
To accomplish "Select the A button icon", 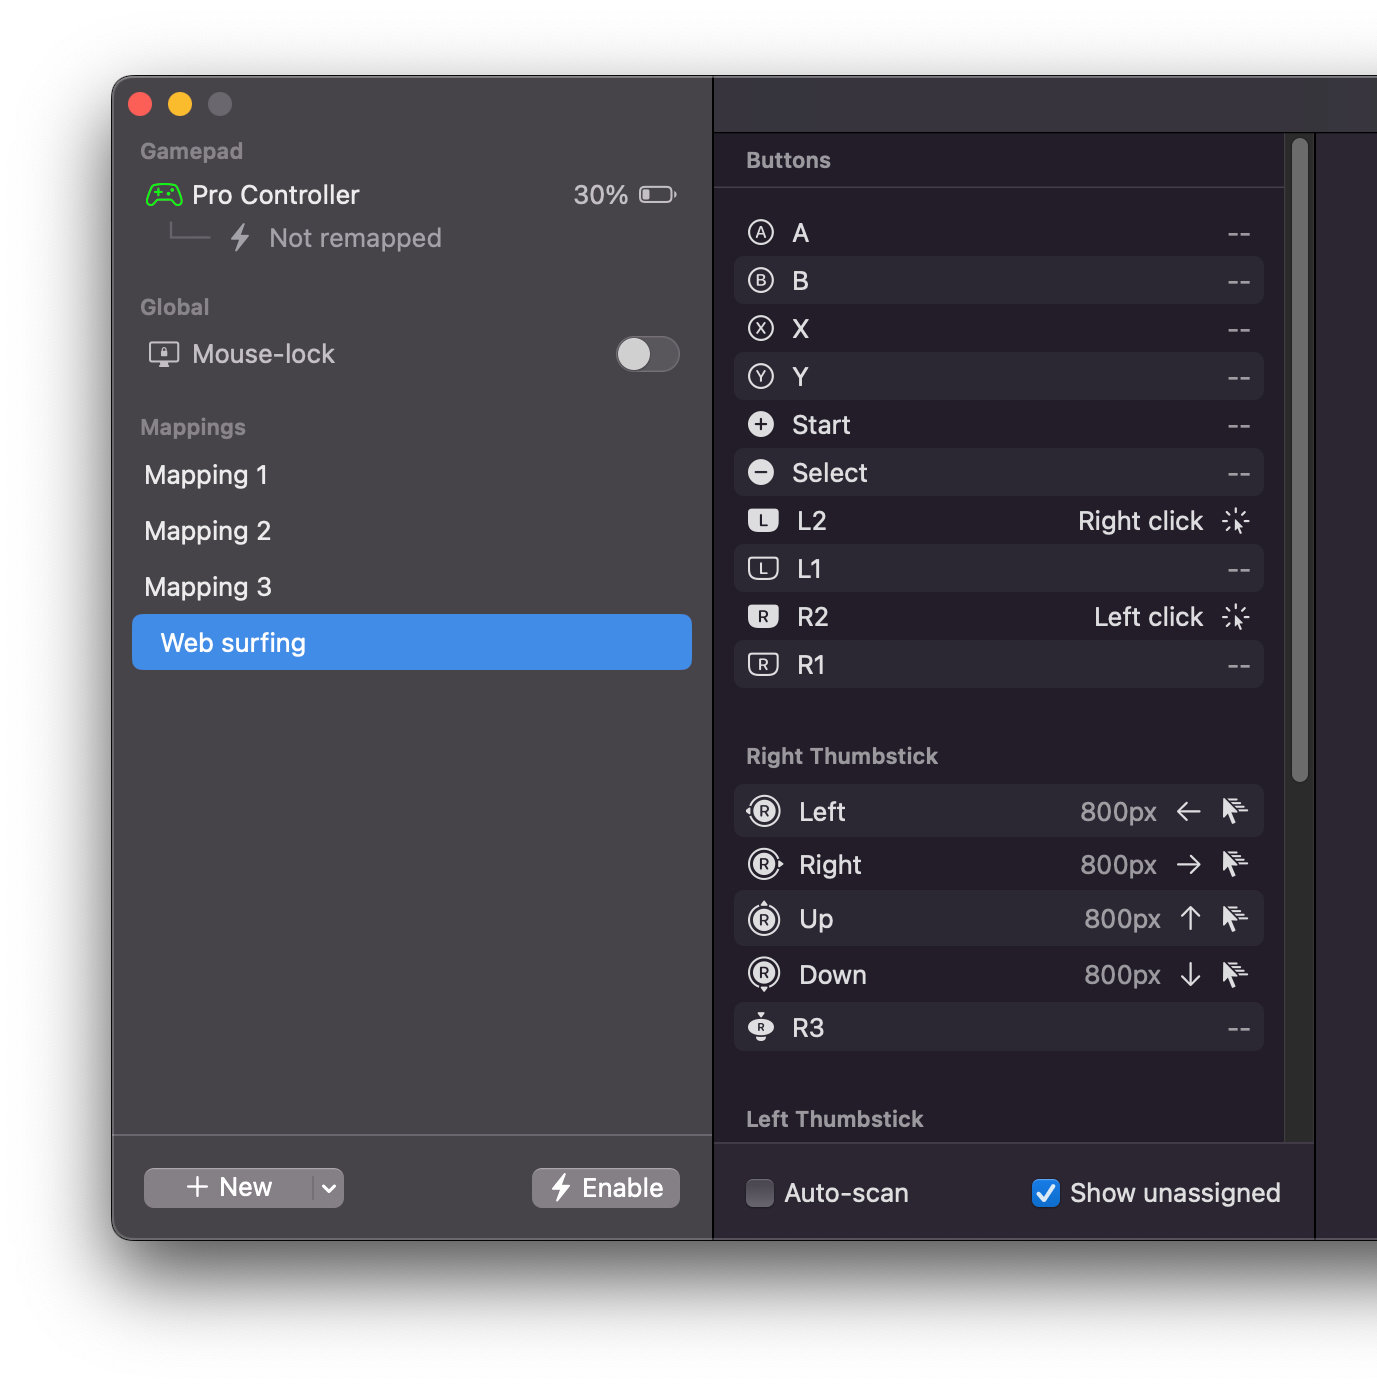I will coord(761,233).
